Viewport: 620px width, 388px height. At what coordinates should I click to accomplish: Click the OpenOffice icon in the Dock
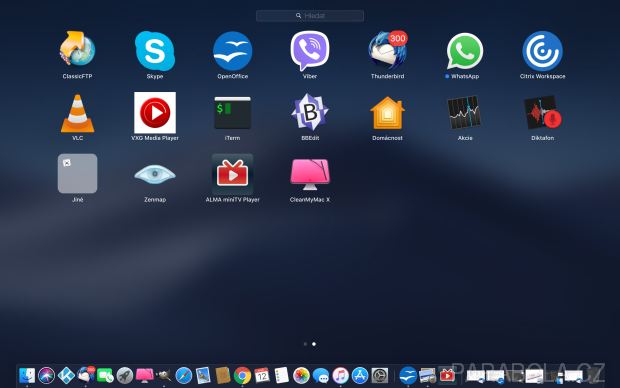[x=408, y=375]
